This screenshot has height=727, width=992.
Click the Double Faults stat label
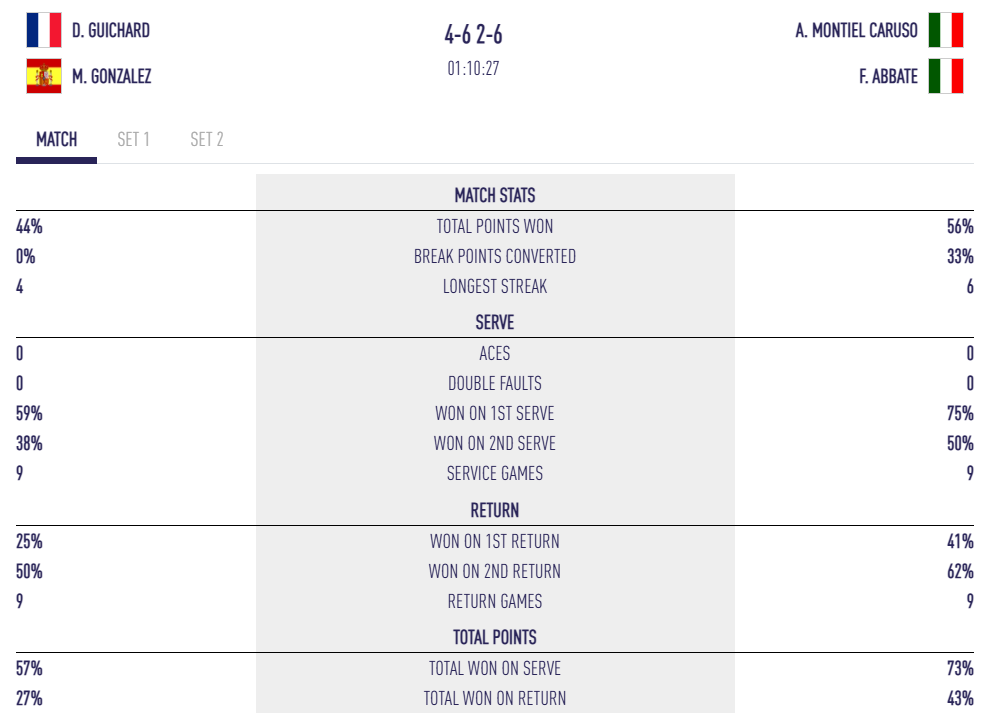click(x=495, y=384)
